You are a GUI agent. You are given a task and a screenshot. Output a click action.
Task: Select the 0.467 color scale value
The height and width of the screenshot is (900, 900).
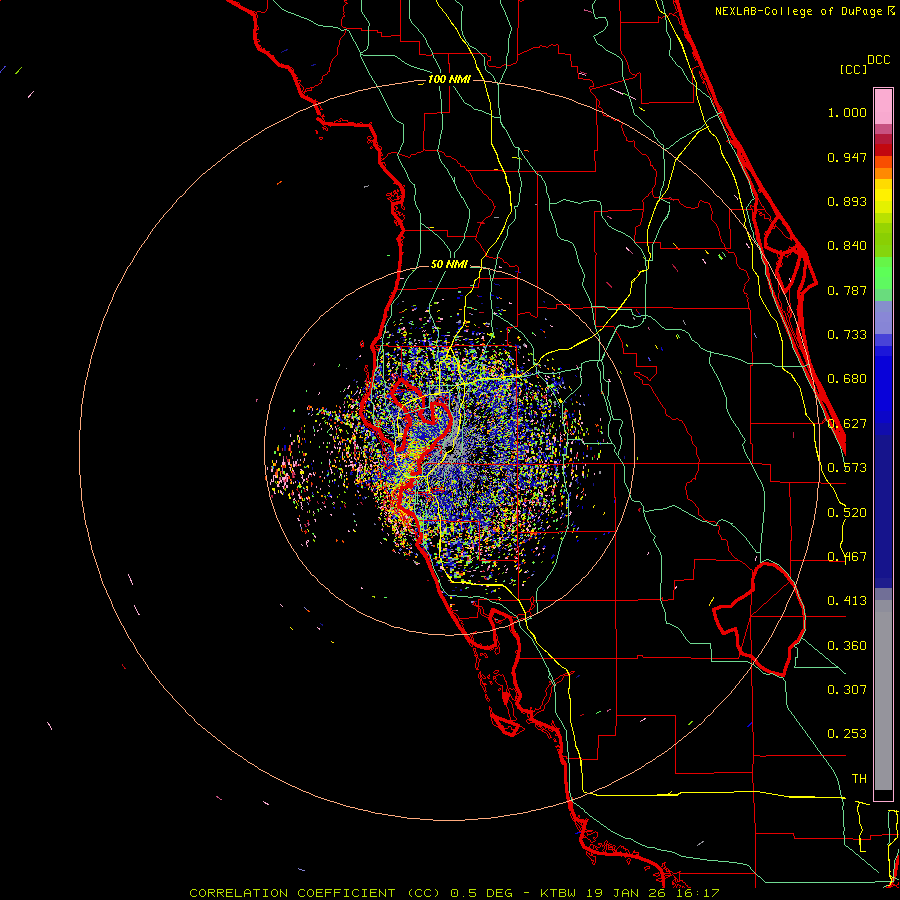click(847, 557)
